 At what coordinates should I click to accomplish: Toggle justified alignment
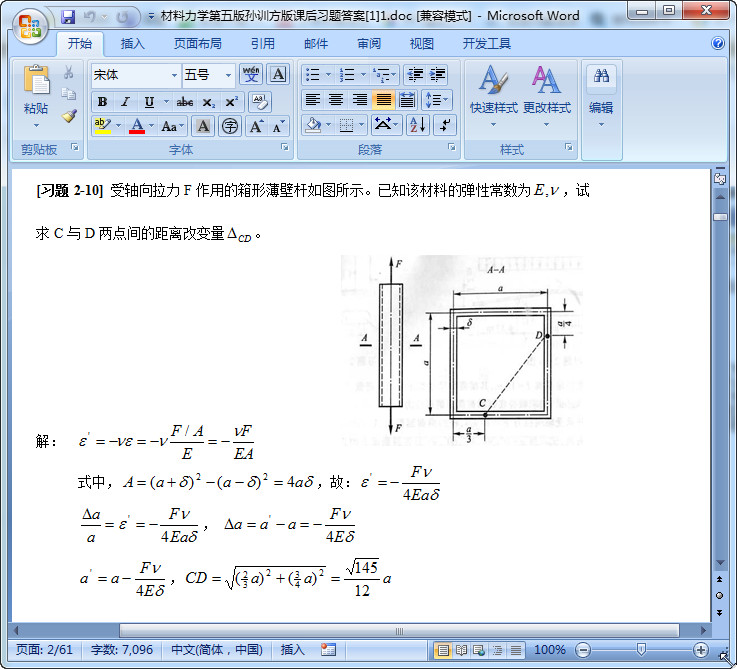[384, 100]
